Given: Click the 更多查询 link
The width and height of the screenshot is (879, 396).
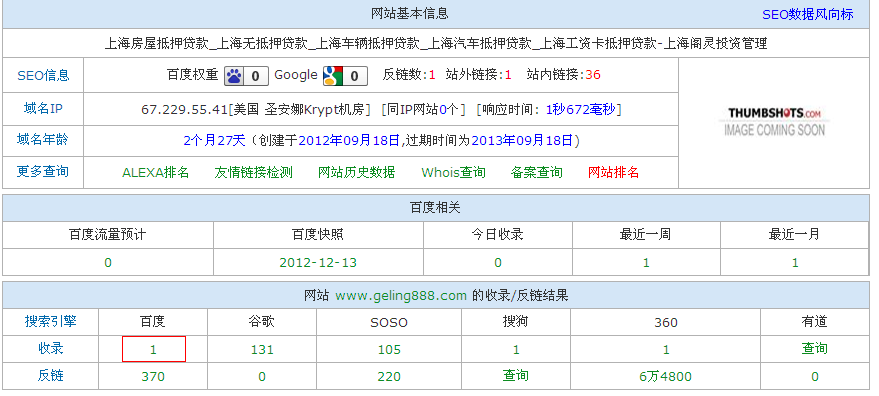Looking at the screenshot, I should (x=43, y=171).
